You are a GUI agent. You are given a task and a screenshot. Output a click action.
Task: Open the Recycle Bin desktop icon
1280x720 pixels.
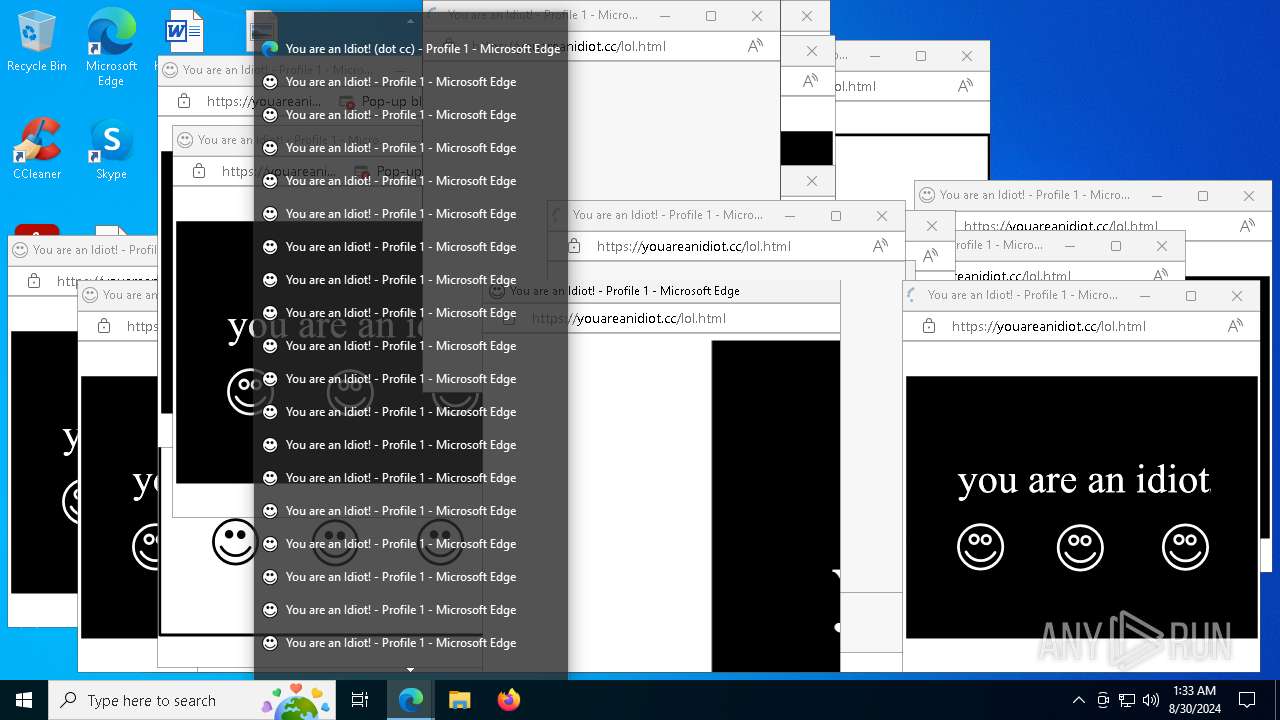point(37,41)
